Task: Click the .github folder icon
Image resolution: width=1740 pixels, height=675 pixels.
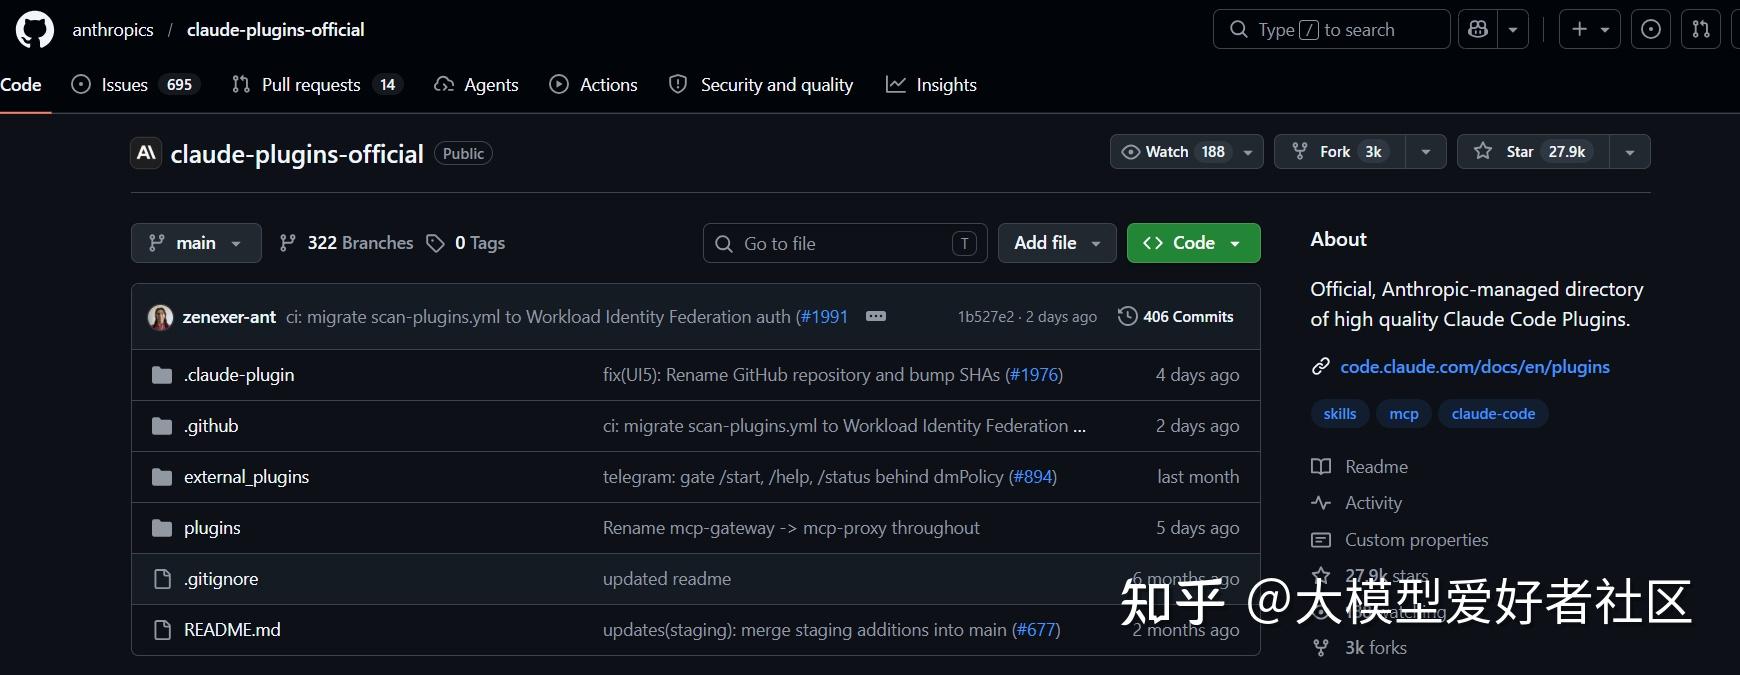Action: 162,426
